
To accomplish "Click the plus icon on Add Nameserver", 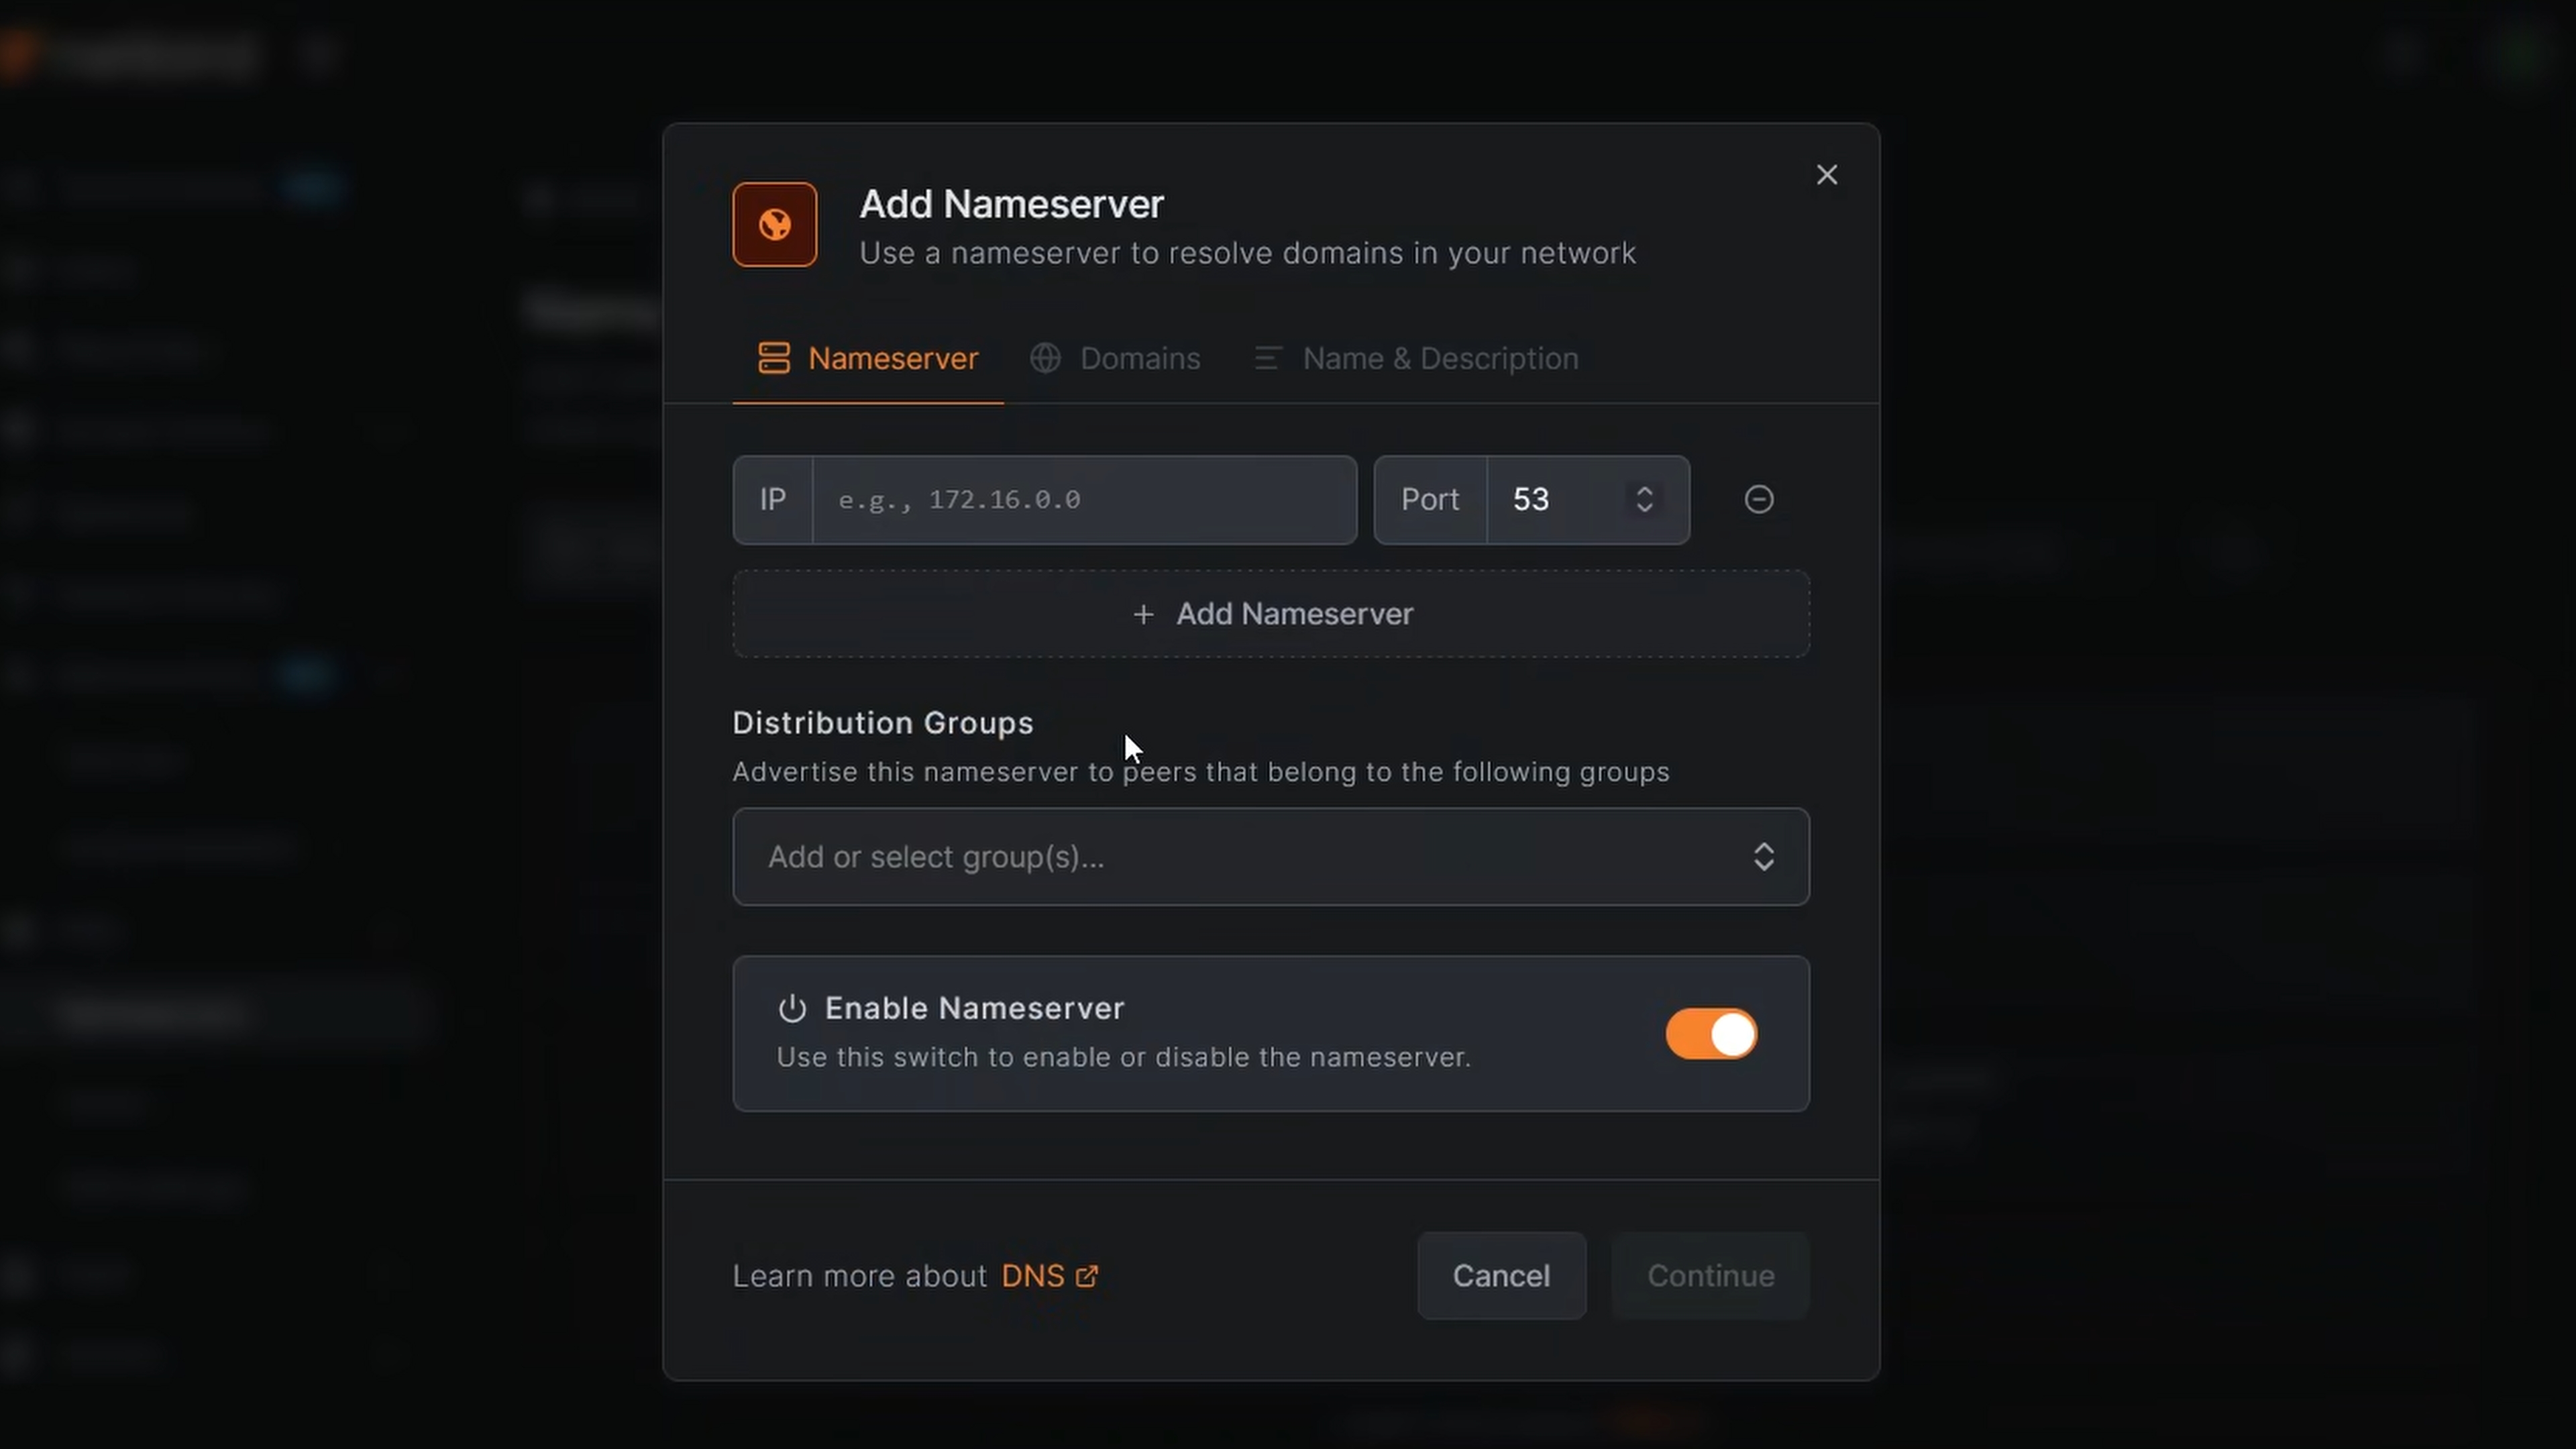I will point(1143,614).
